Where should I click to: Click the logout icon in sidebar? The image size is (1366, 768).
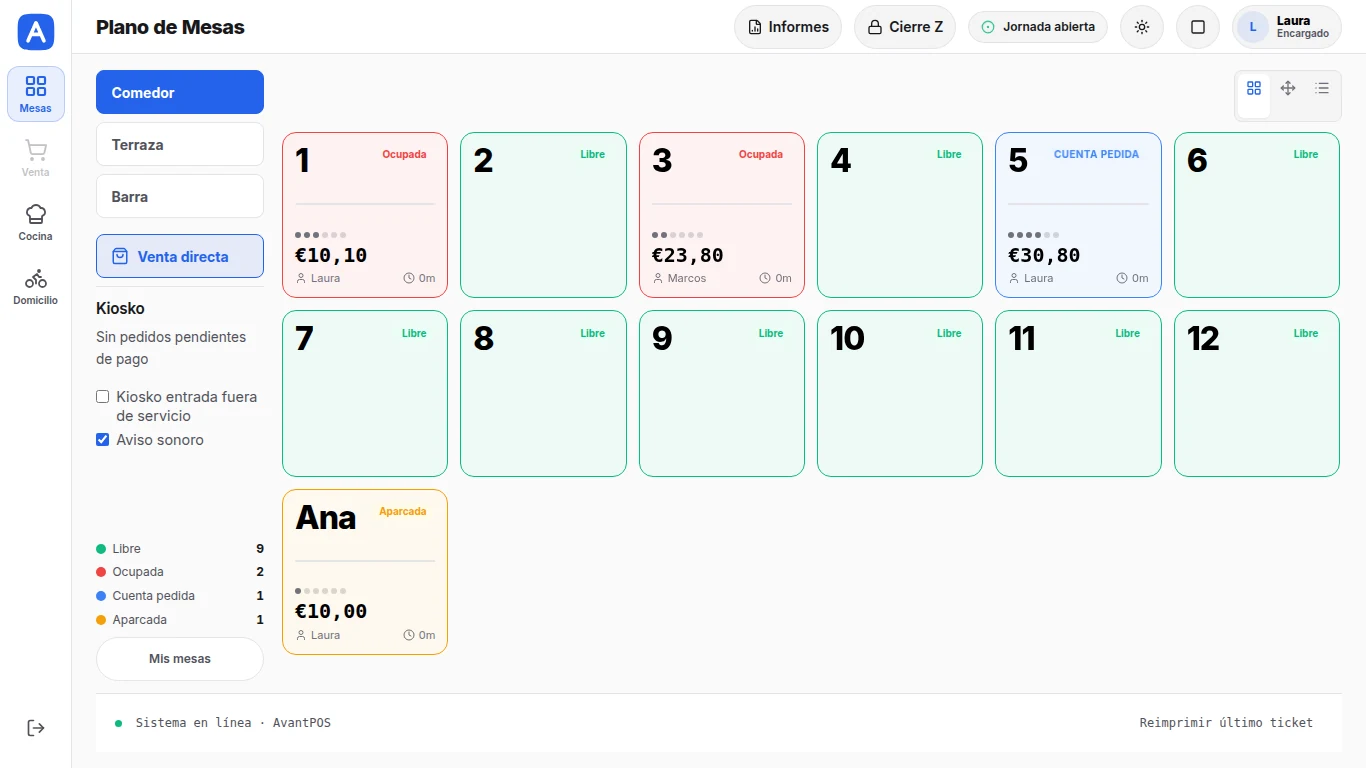[36, 728]
